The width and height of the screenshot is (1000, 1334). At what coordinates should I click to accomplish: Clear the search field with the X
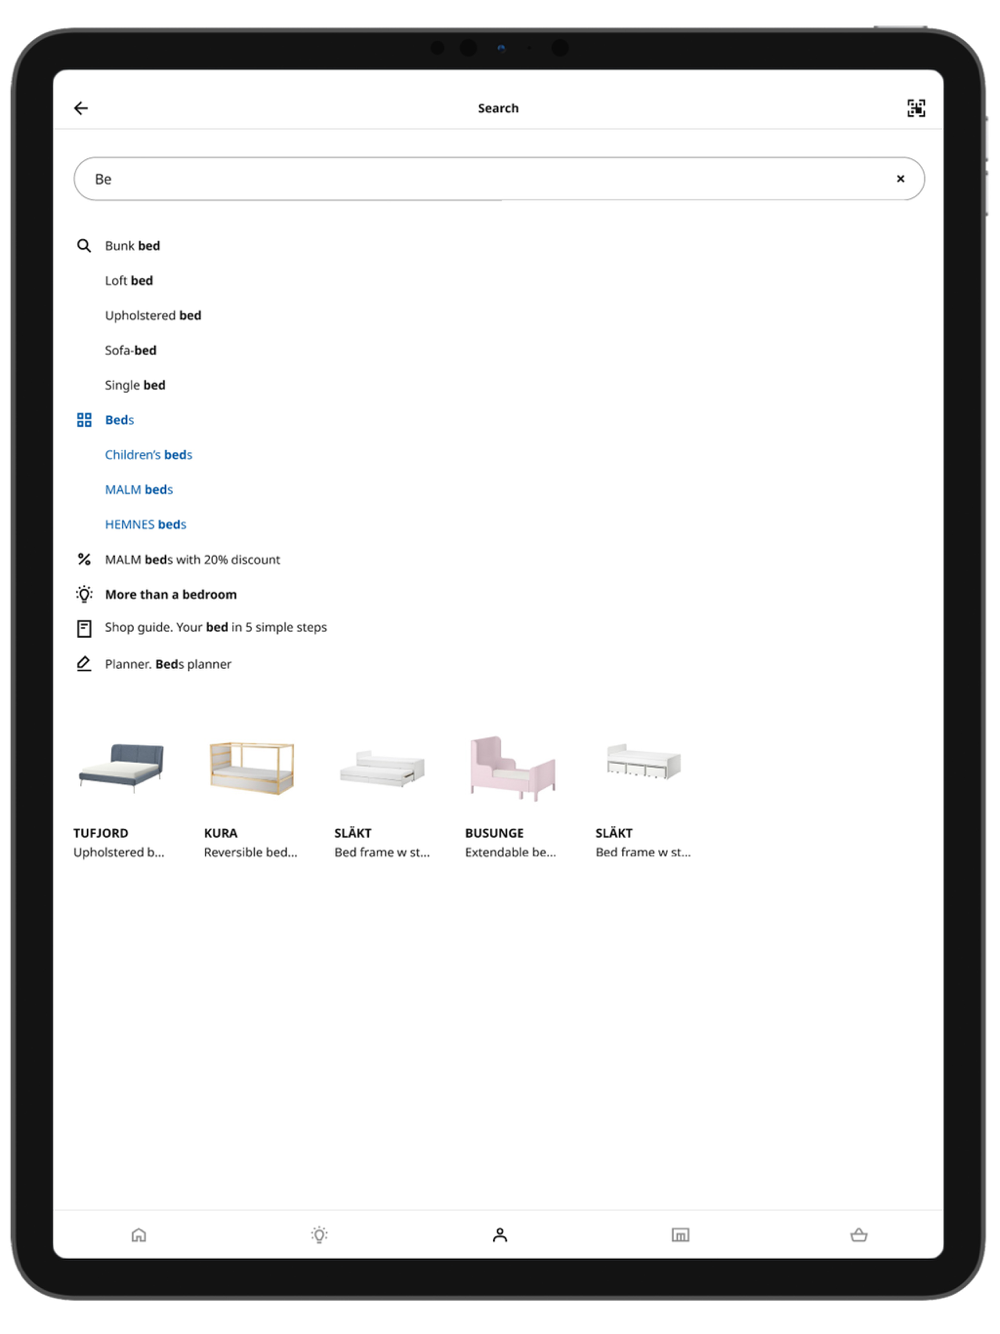click(900, 179)
